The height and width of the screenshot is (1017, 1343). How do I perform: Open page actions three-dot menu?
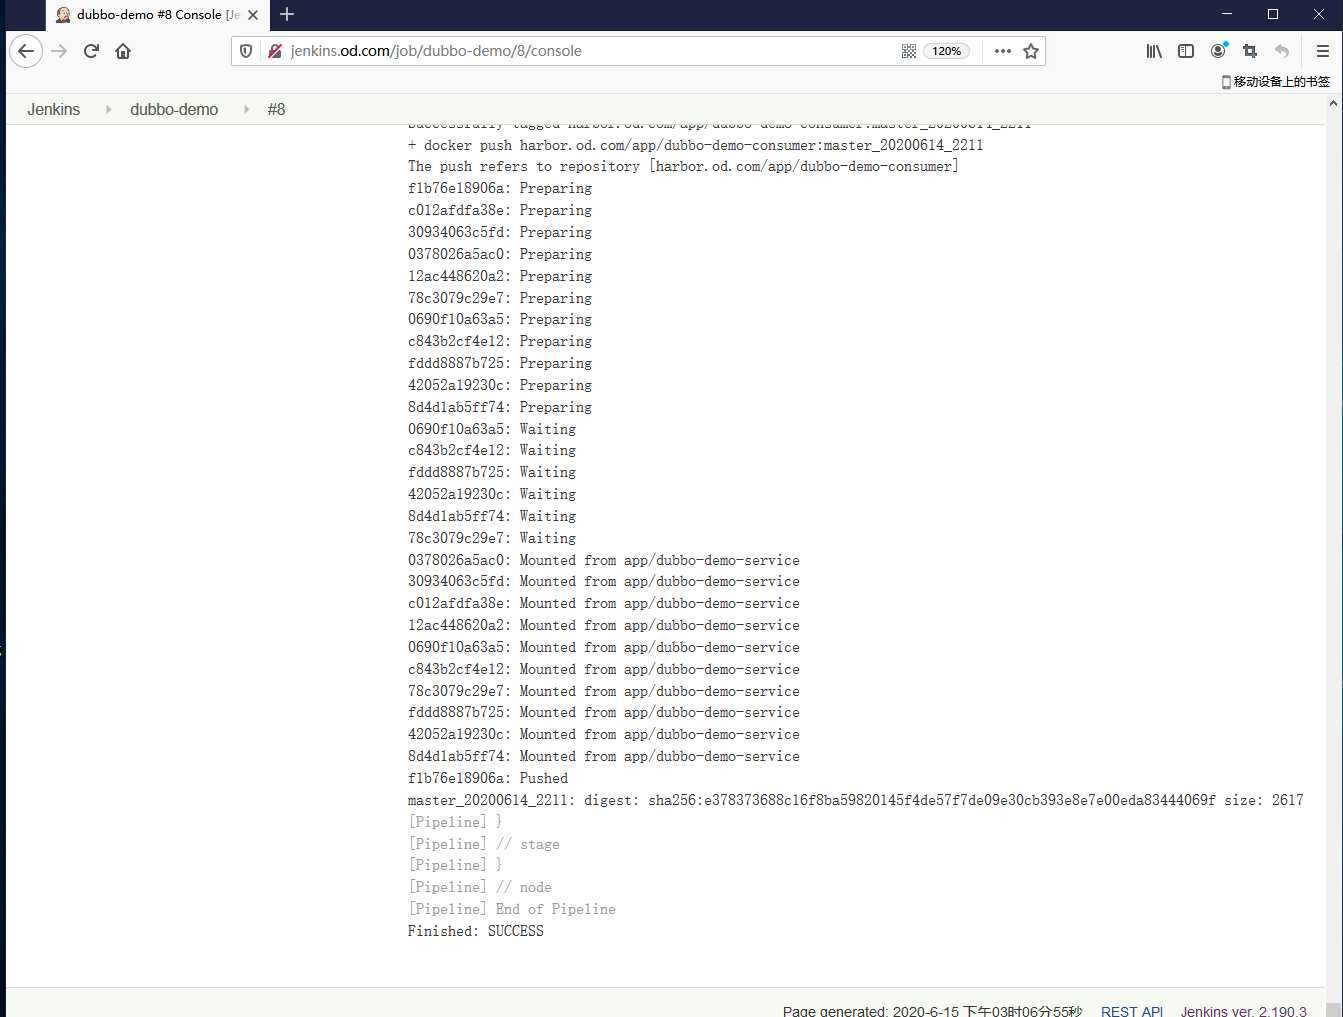point(1002,51)
